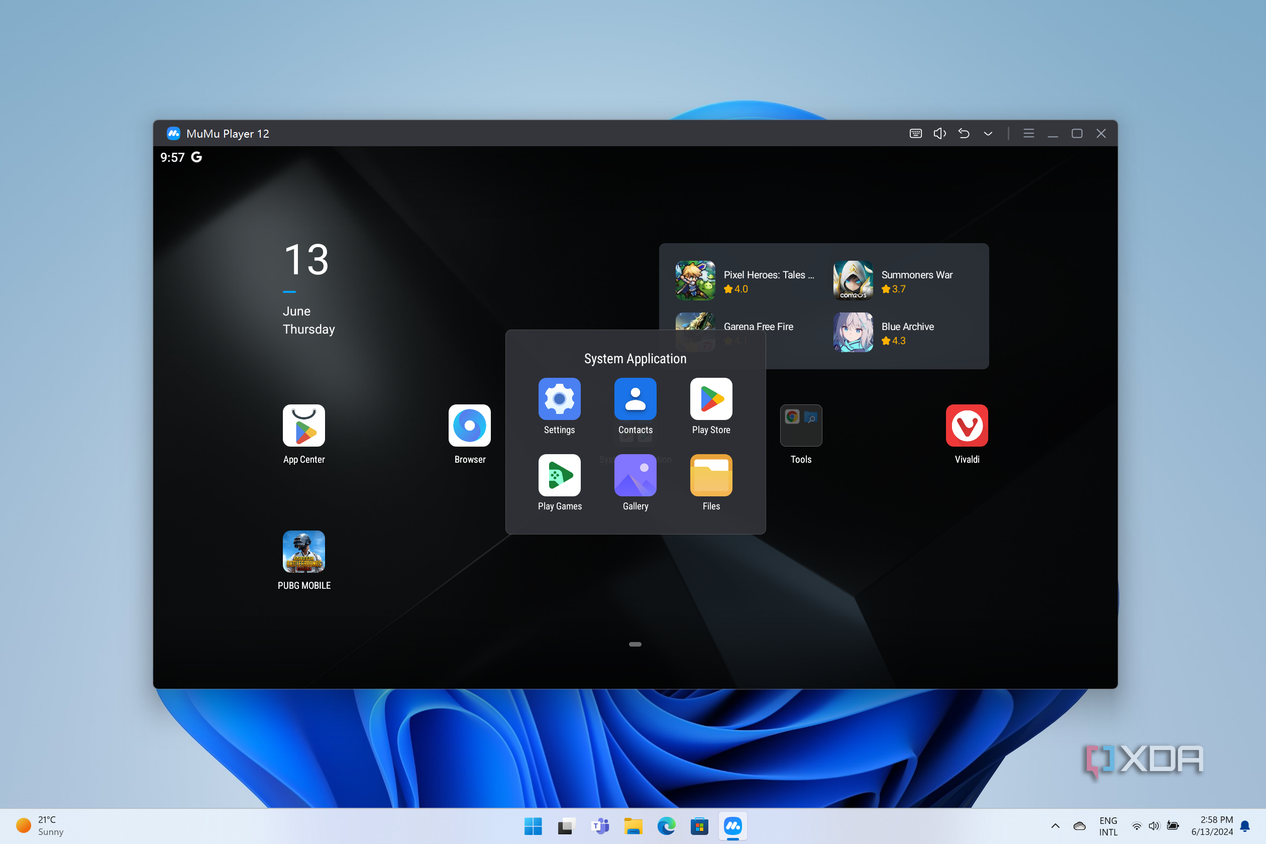Open the MuMu Player hamburger menu
The width and height of the screenshot is (1266, 844).
(x=1028, y=133)
